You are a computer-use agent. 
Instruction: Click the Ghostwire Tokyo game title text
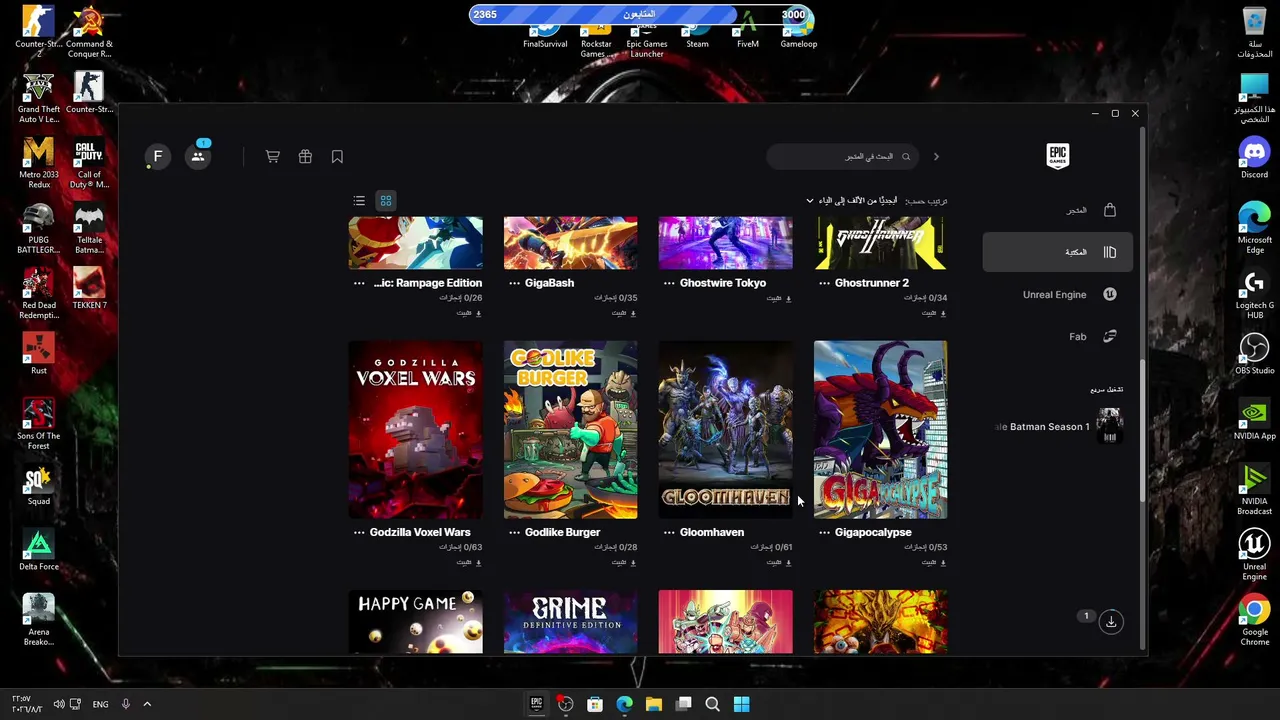(x=723, y=283)
